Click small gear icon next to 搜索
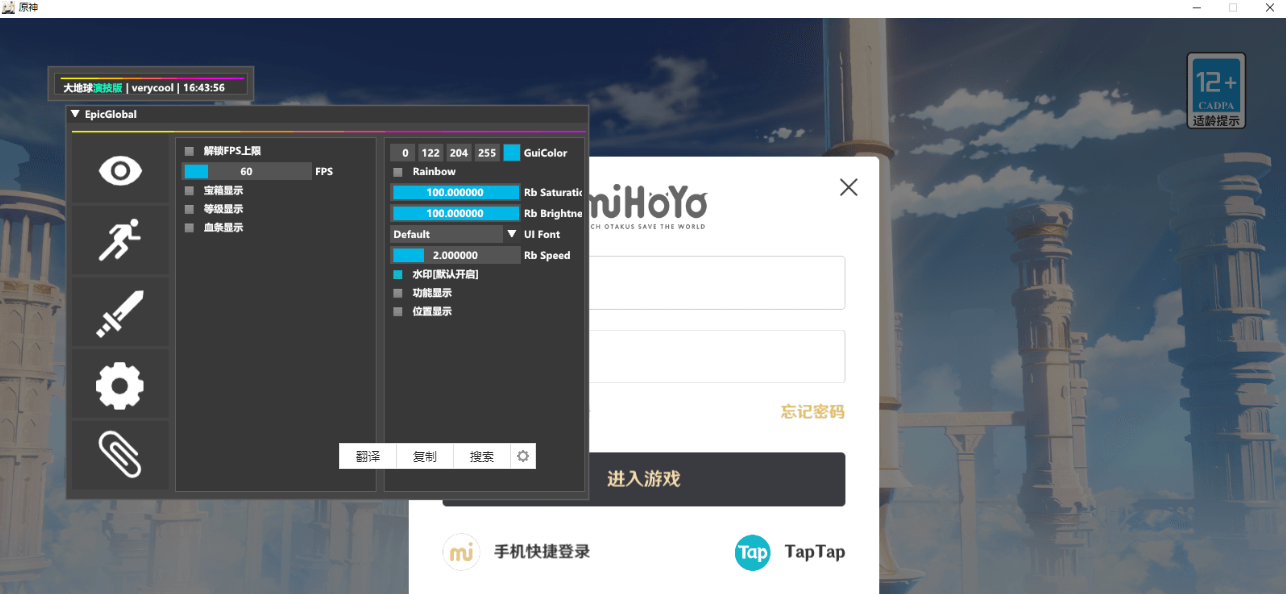The width and height of the screenshot is (1286, 594). click(x=522, y=456)
